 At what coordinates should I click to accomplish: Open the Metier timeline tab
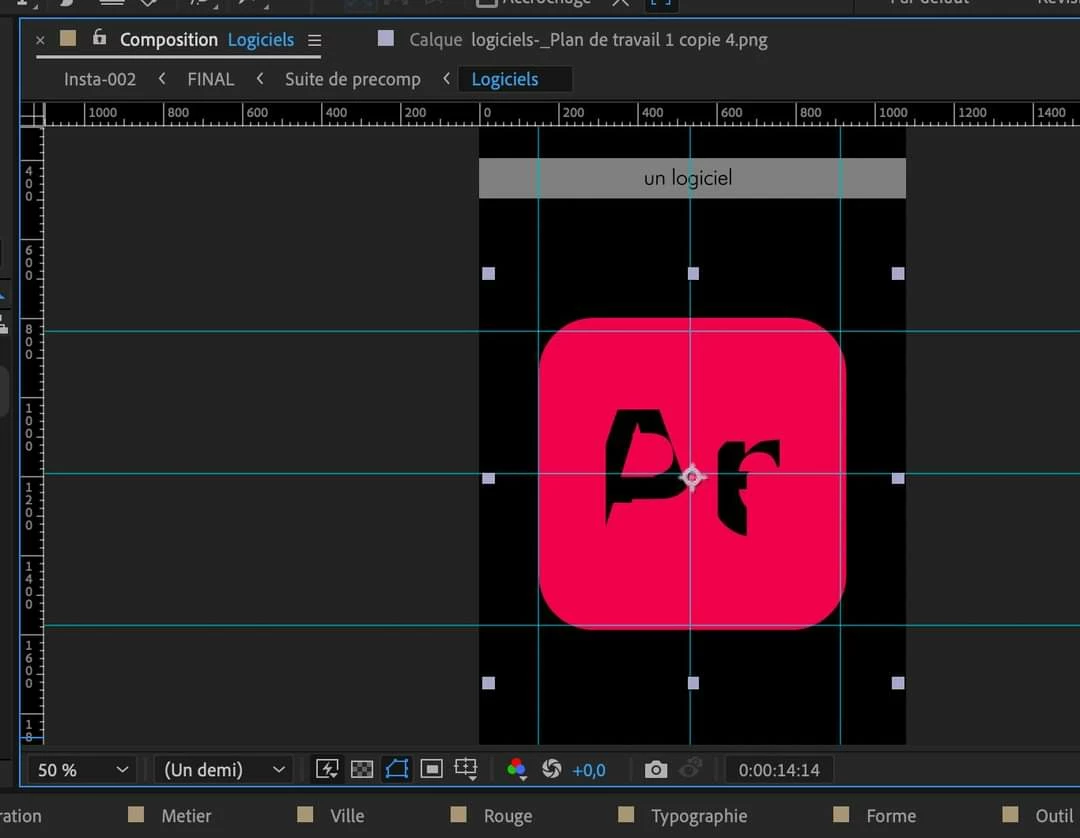coord(186,816)
